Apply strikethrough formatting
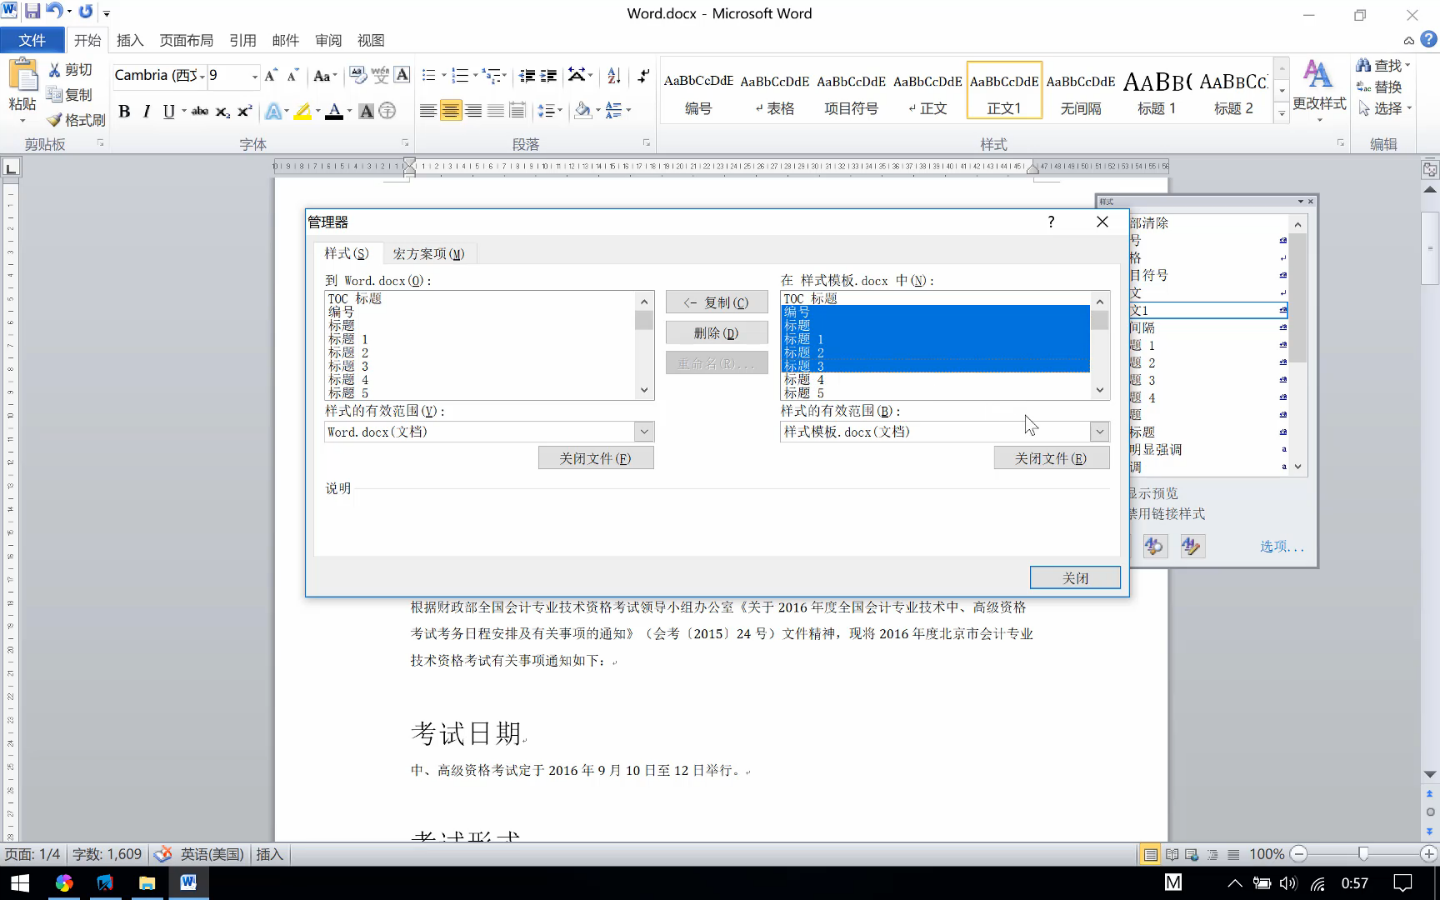 (x=199, y=112)
